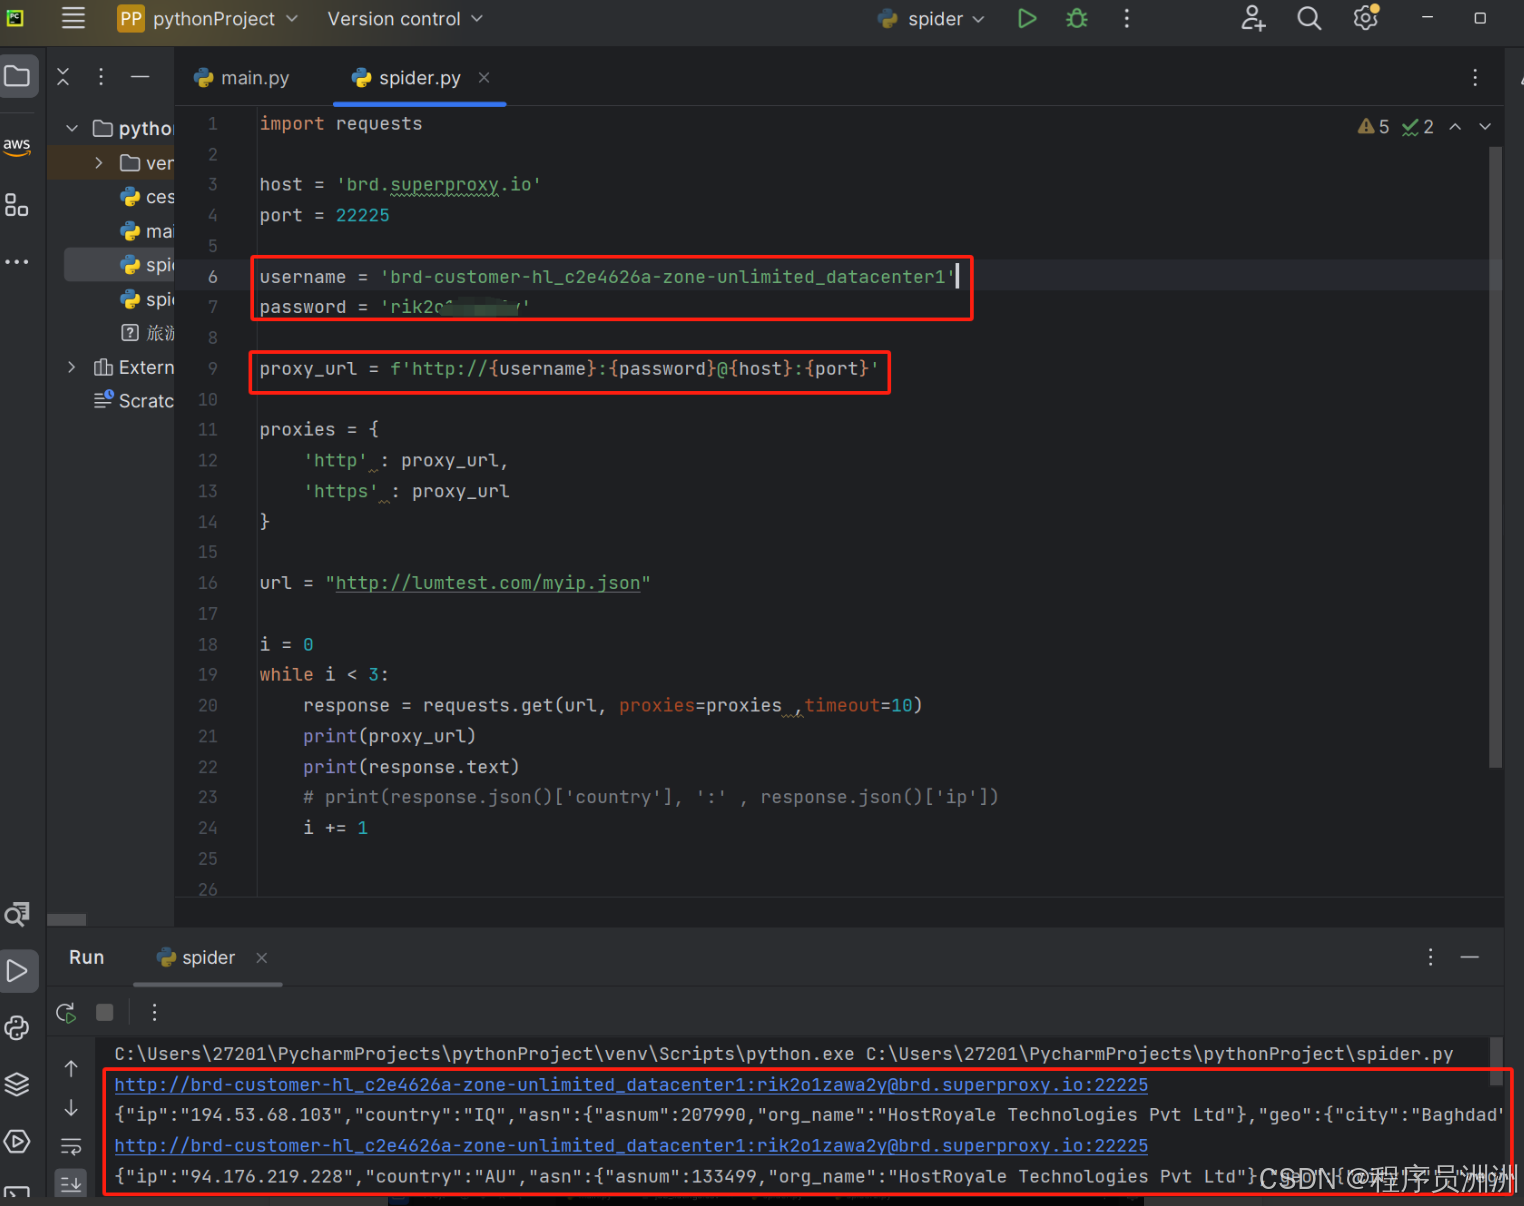Switch to the main.py editor tab
The height and width of the screenshot is (1206, 1524).
click(242, 78)
